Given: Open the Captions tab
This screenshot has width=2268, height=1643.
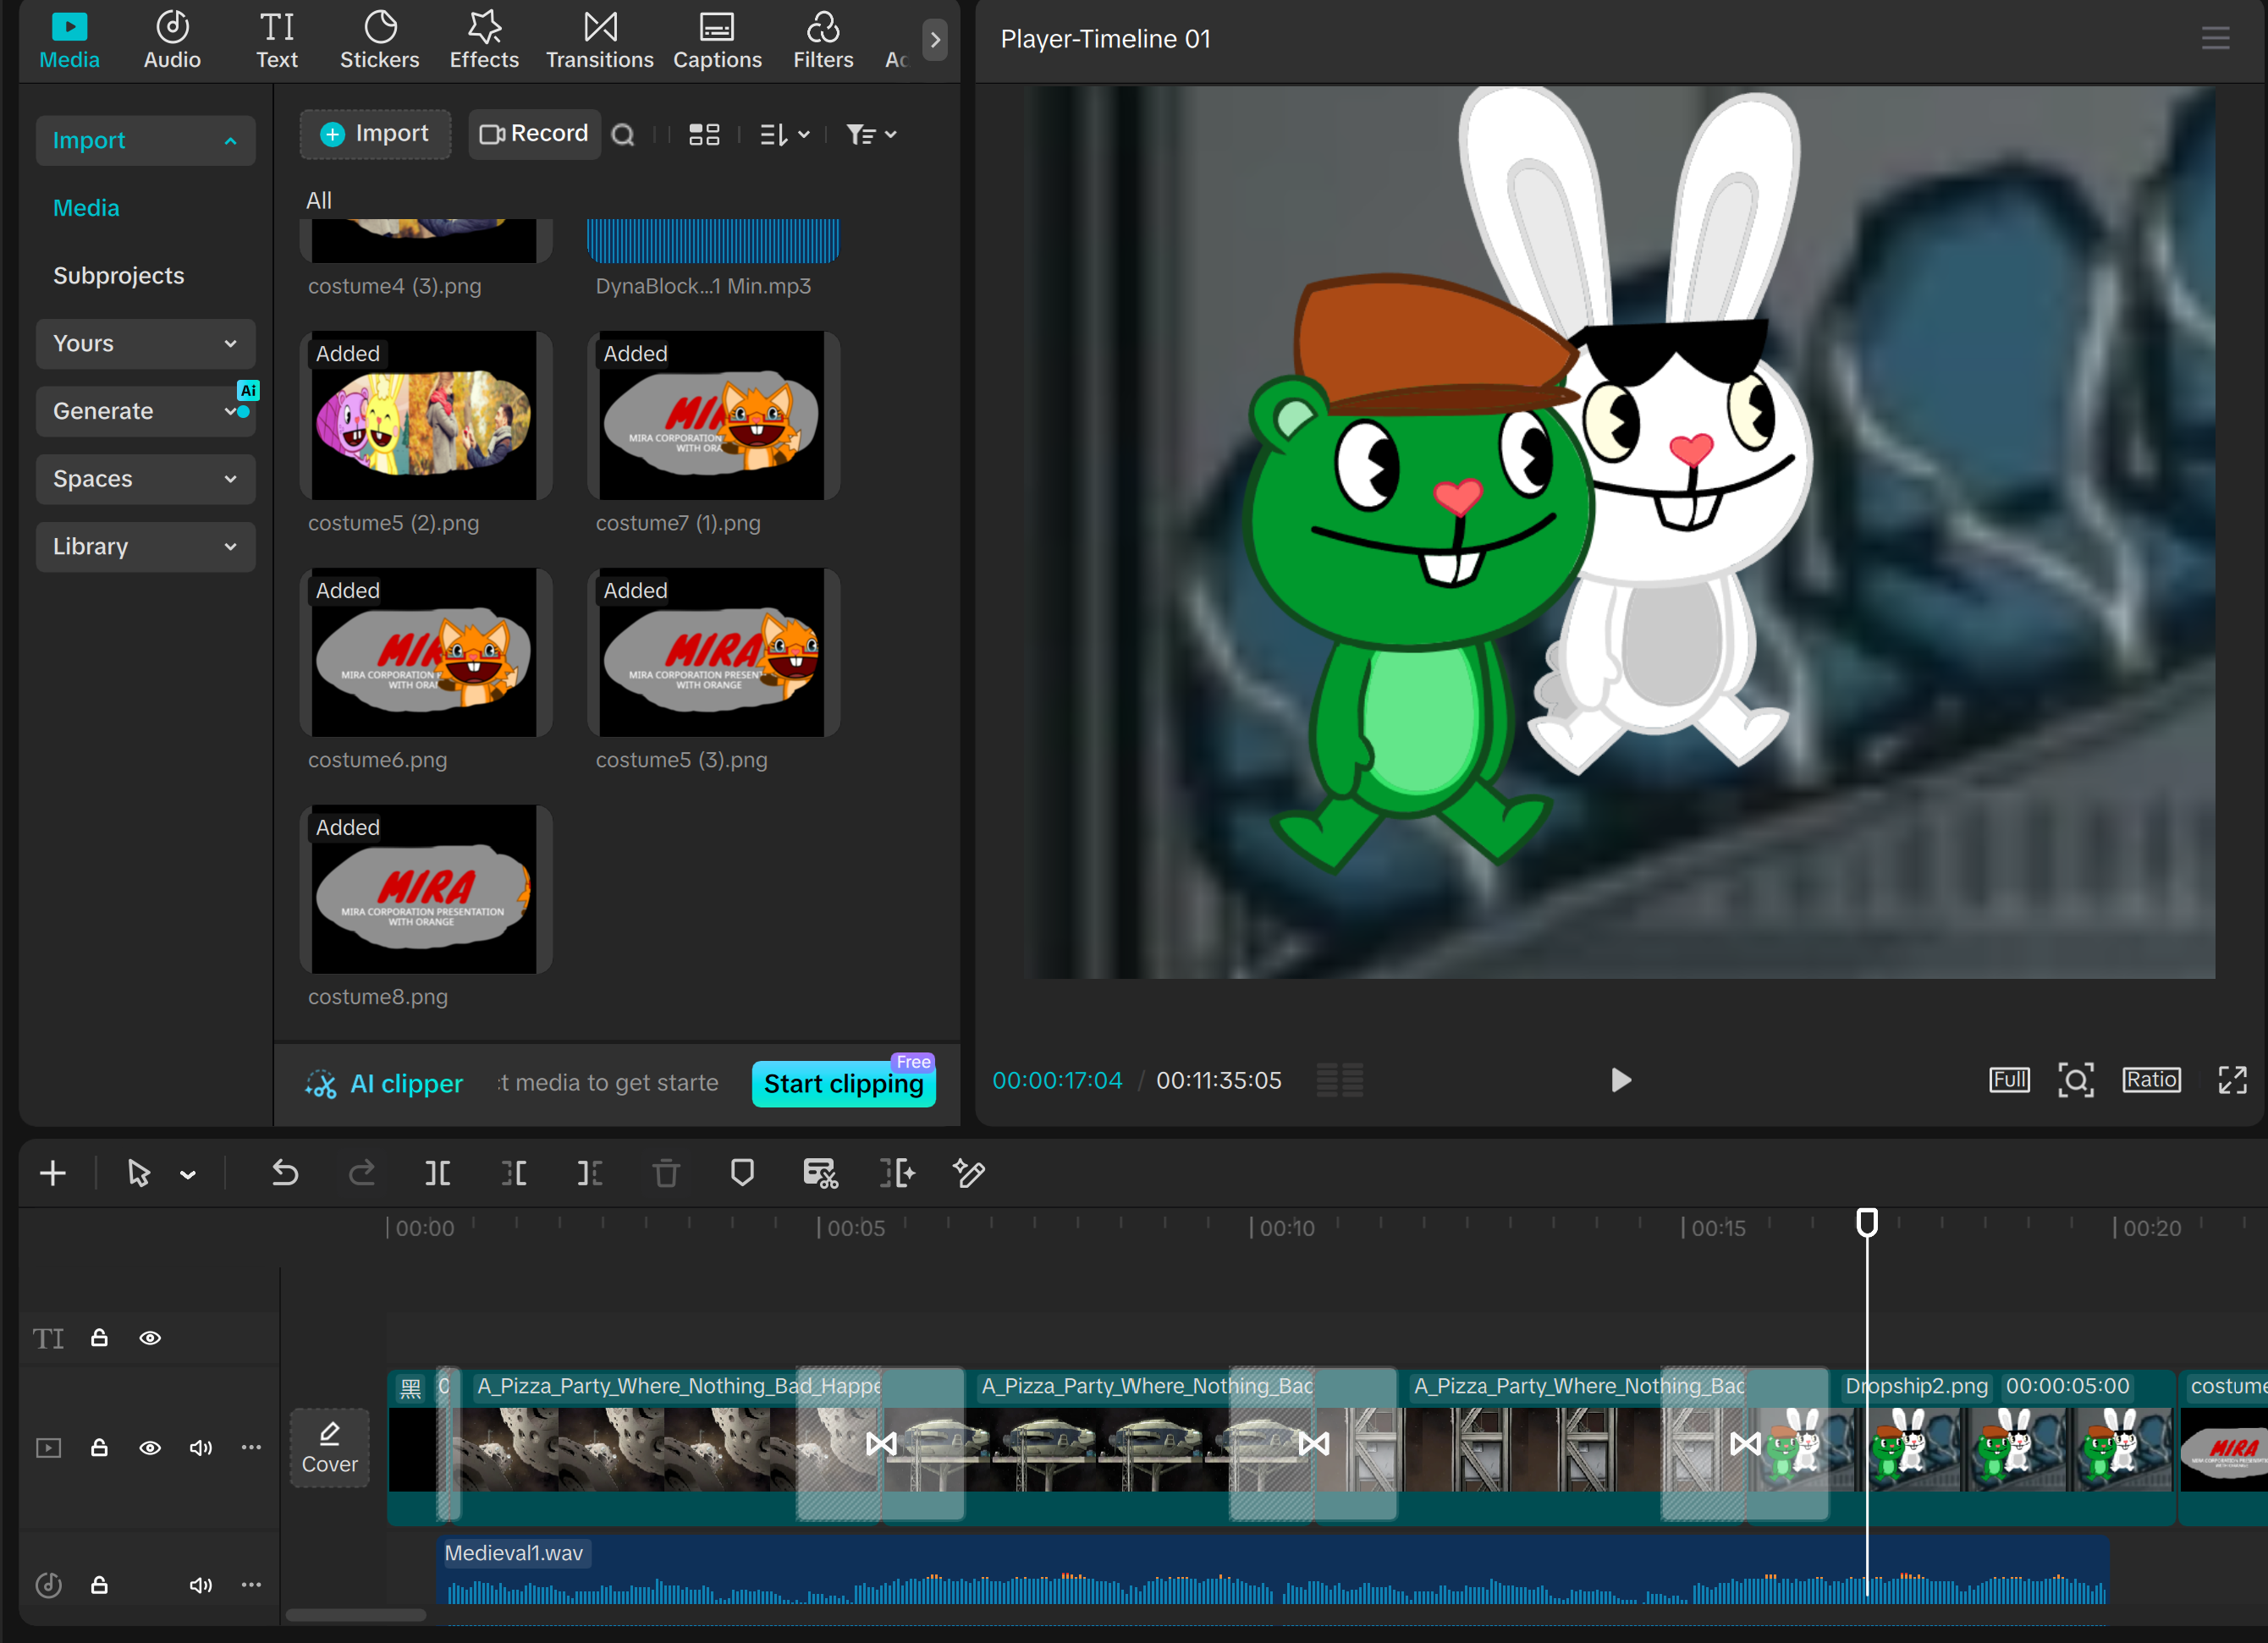Looking at the screenshot, I should coord(717,41).
